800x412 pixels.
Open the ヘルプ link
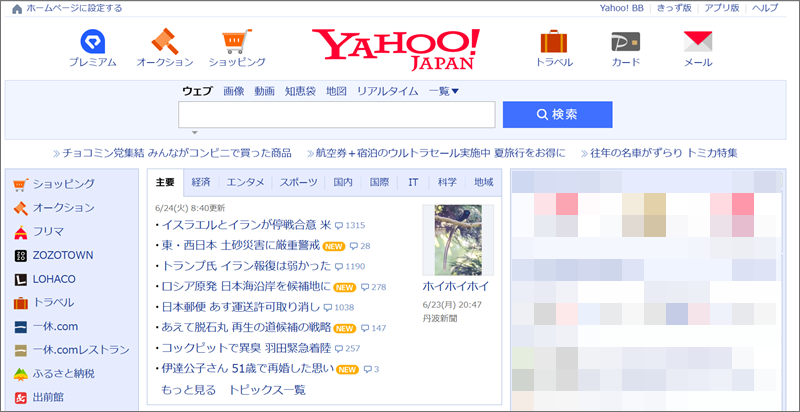(x=765, y=8)
